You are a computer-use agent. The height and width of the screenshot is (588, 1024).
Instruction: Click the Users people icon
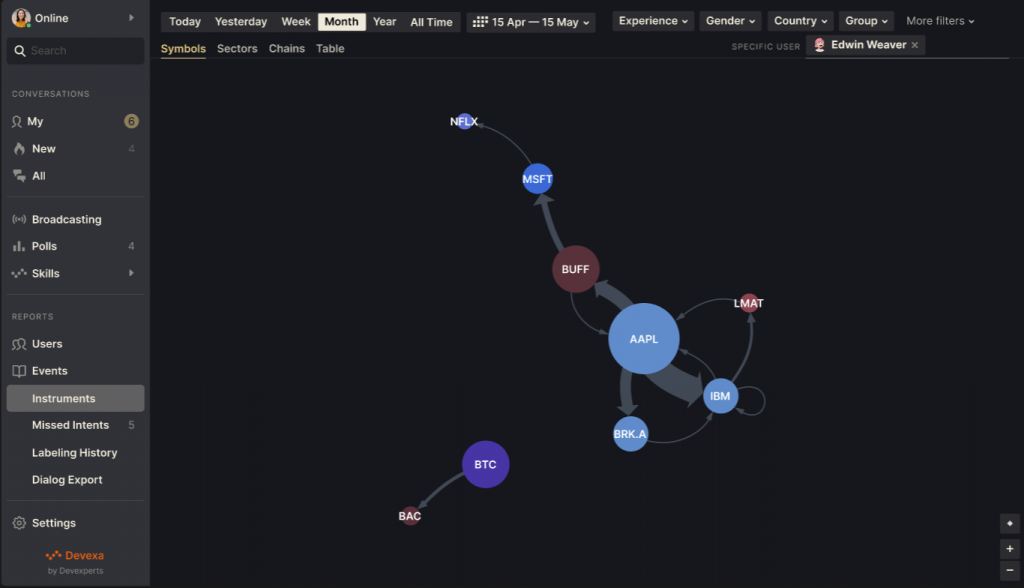click(x=19, y=344)
